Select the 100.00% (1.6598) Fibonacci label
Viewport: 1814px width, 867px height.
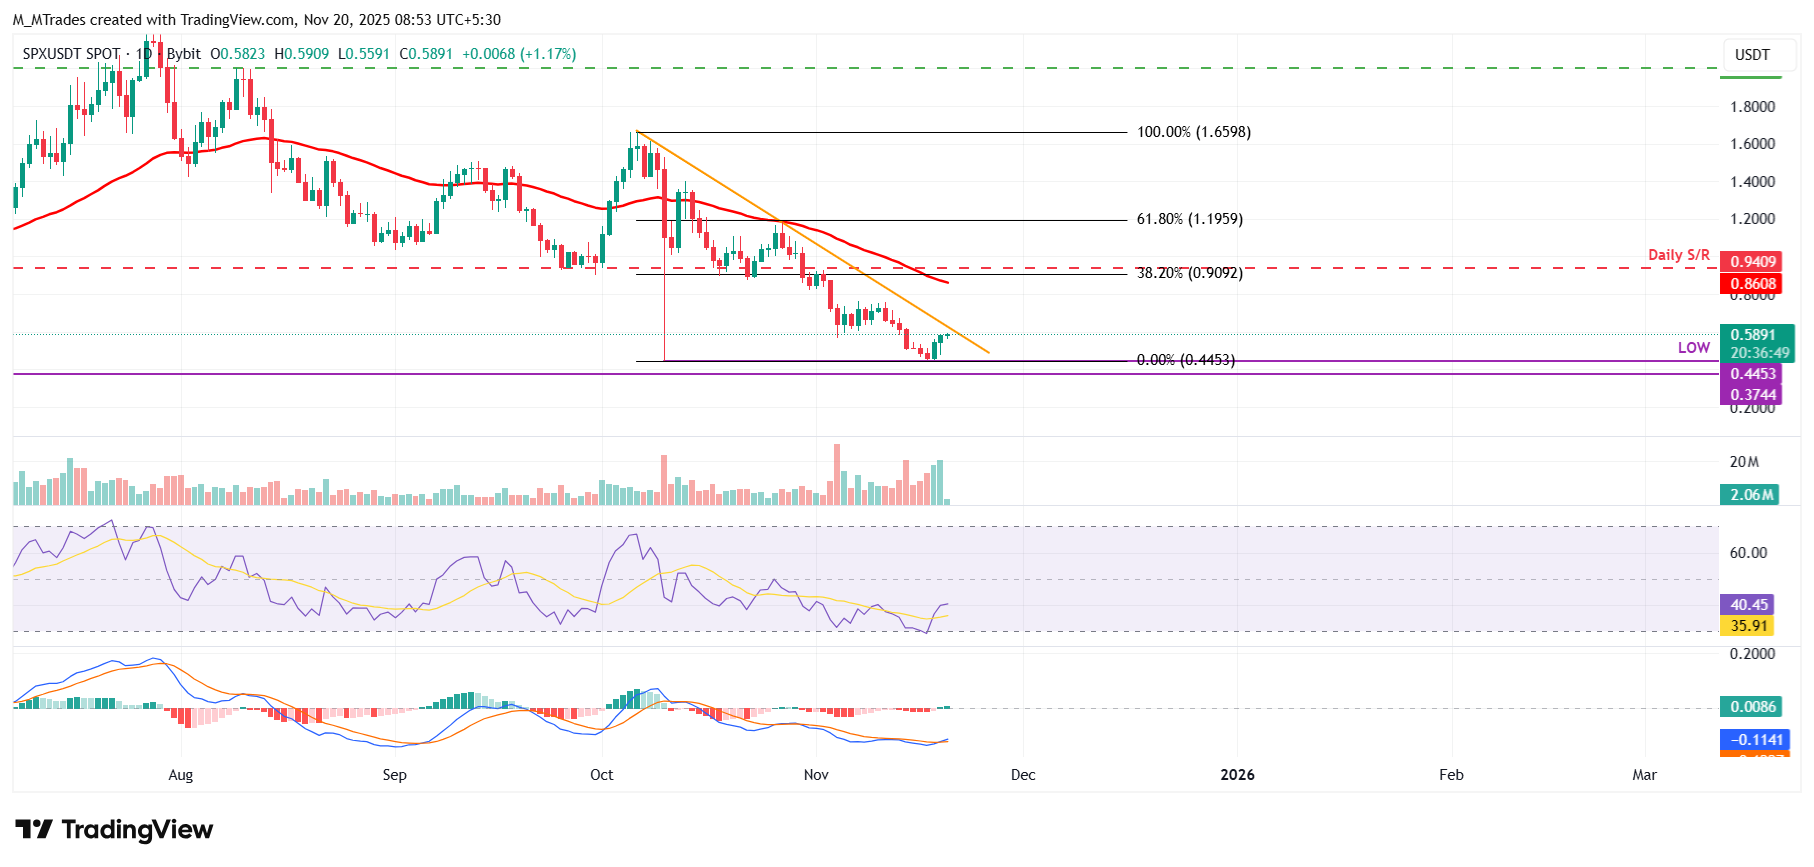pos(1193,132)
